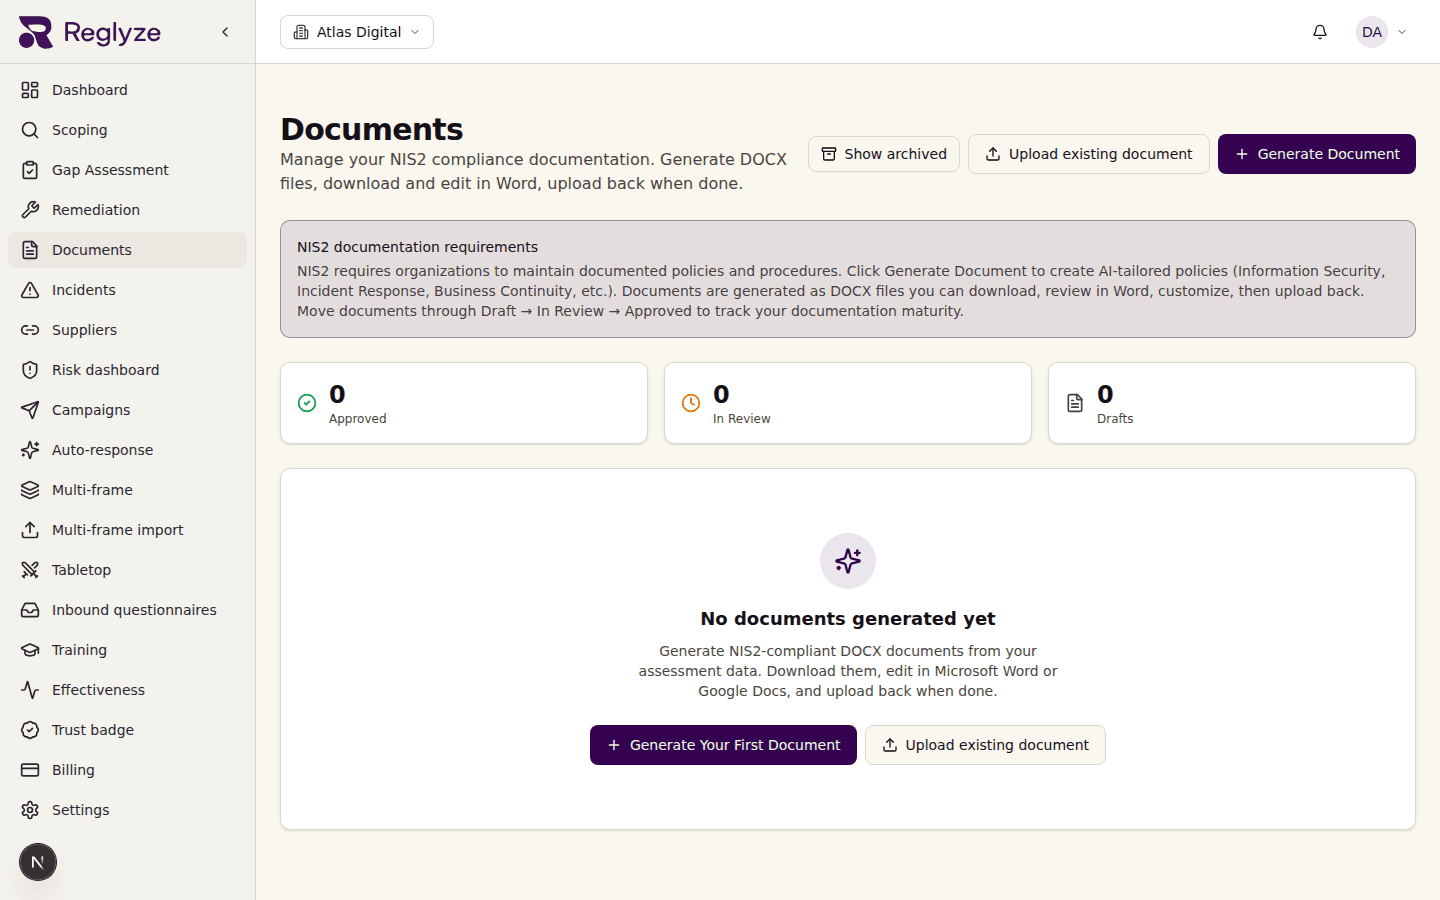Click the In Review count card

pyautogui.click(x=848, y=403)
